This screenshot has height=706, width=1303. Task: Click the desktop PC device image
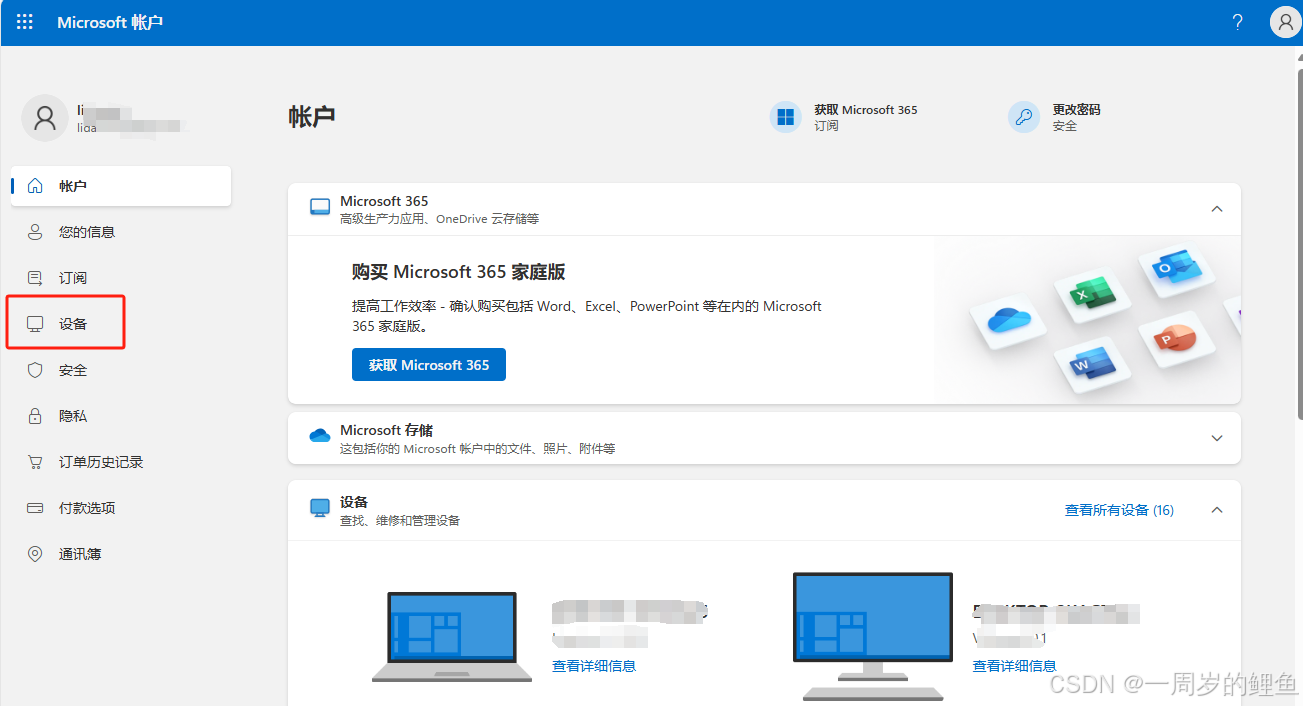click(x=873, y=636)
